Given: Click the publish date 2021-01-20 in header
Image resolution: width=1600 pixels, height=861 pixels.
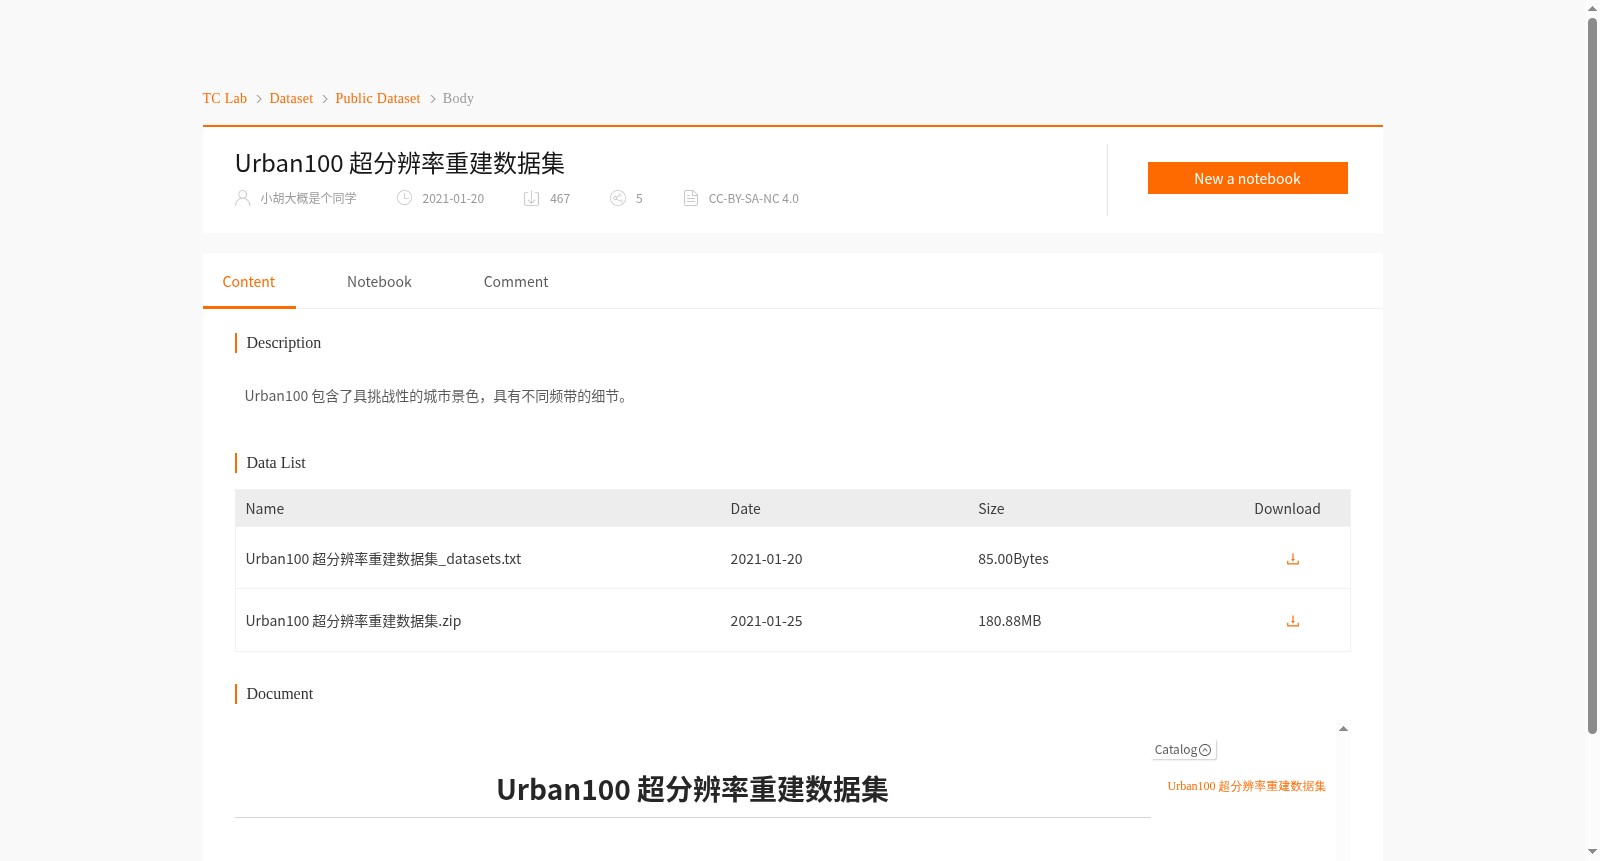Looking at the screenshot, I should tap(453, 198).
